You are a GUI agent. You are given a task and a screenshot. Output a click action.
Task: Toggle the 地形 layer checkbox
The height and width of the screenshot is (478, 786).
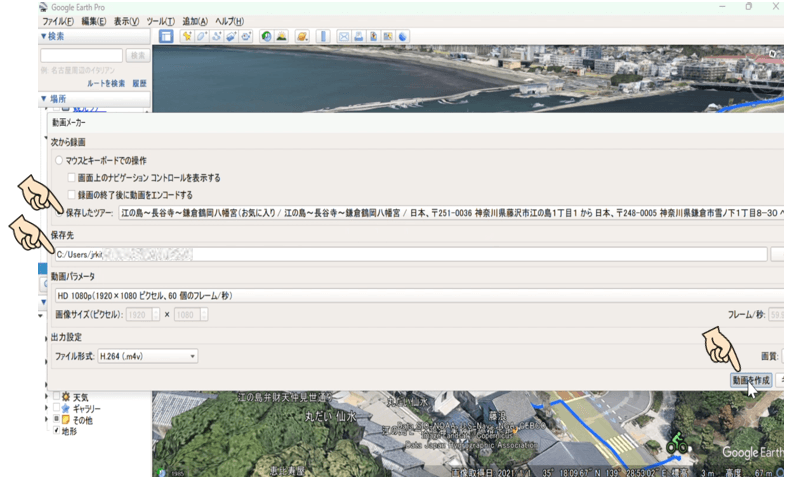point(56,431)
